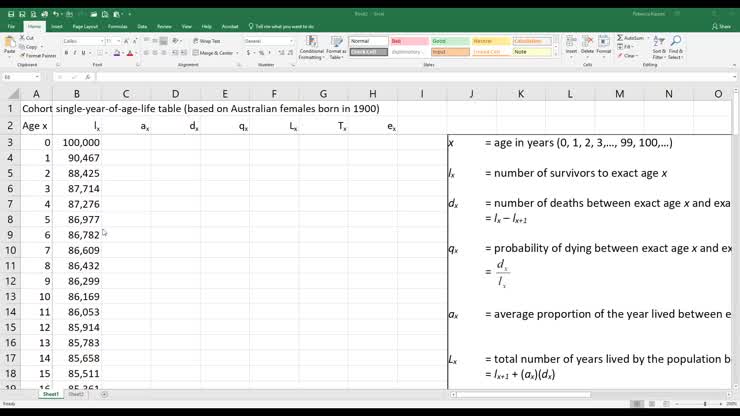Increase decimal places
Image resolution: width=740 pixels, height=416 pixels.
coord(281,53)
